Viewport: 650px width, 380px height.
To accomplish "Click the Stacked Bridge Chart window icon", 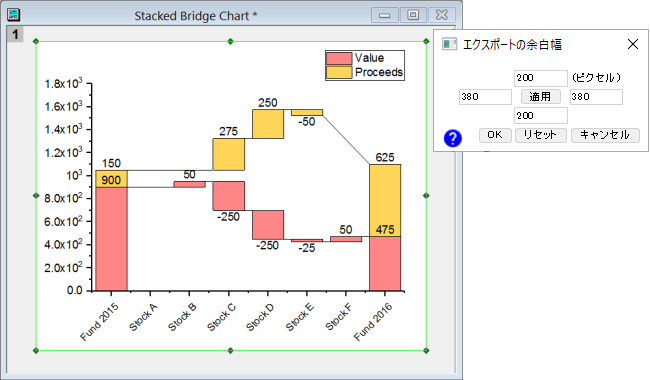I will (x=14, y=15).
